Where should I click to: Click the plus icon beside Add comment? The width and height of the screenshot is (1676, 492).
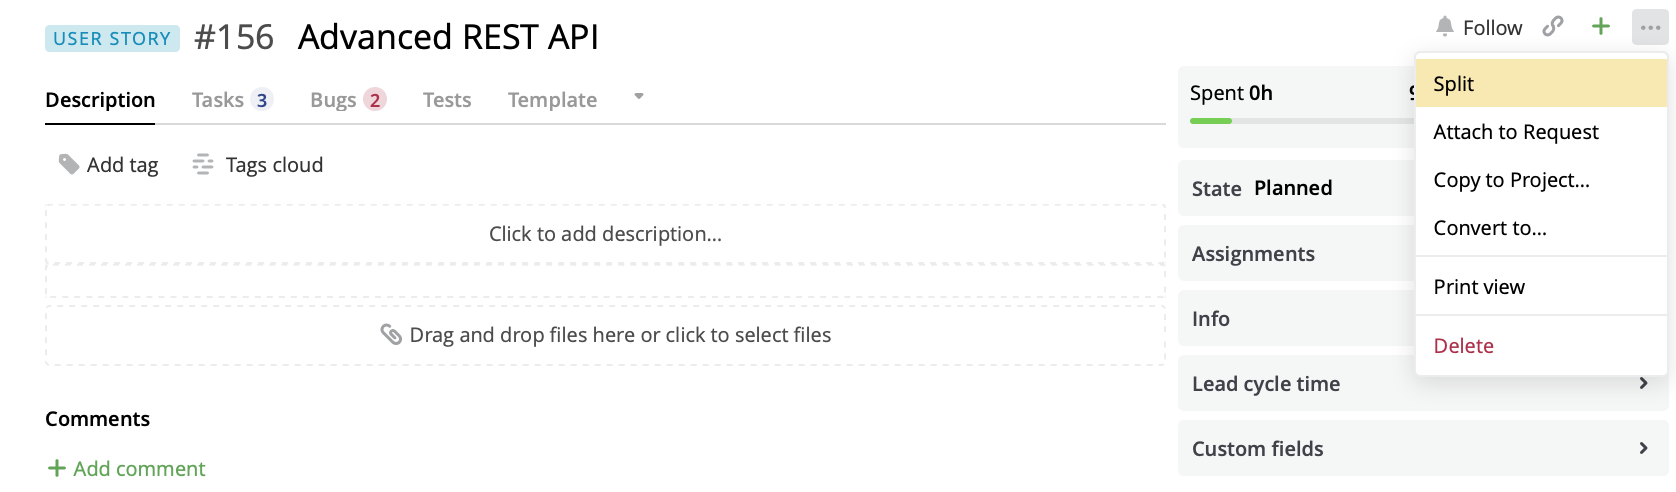click(57, 468)
